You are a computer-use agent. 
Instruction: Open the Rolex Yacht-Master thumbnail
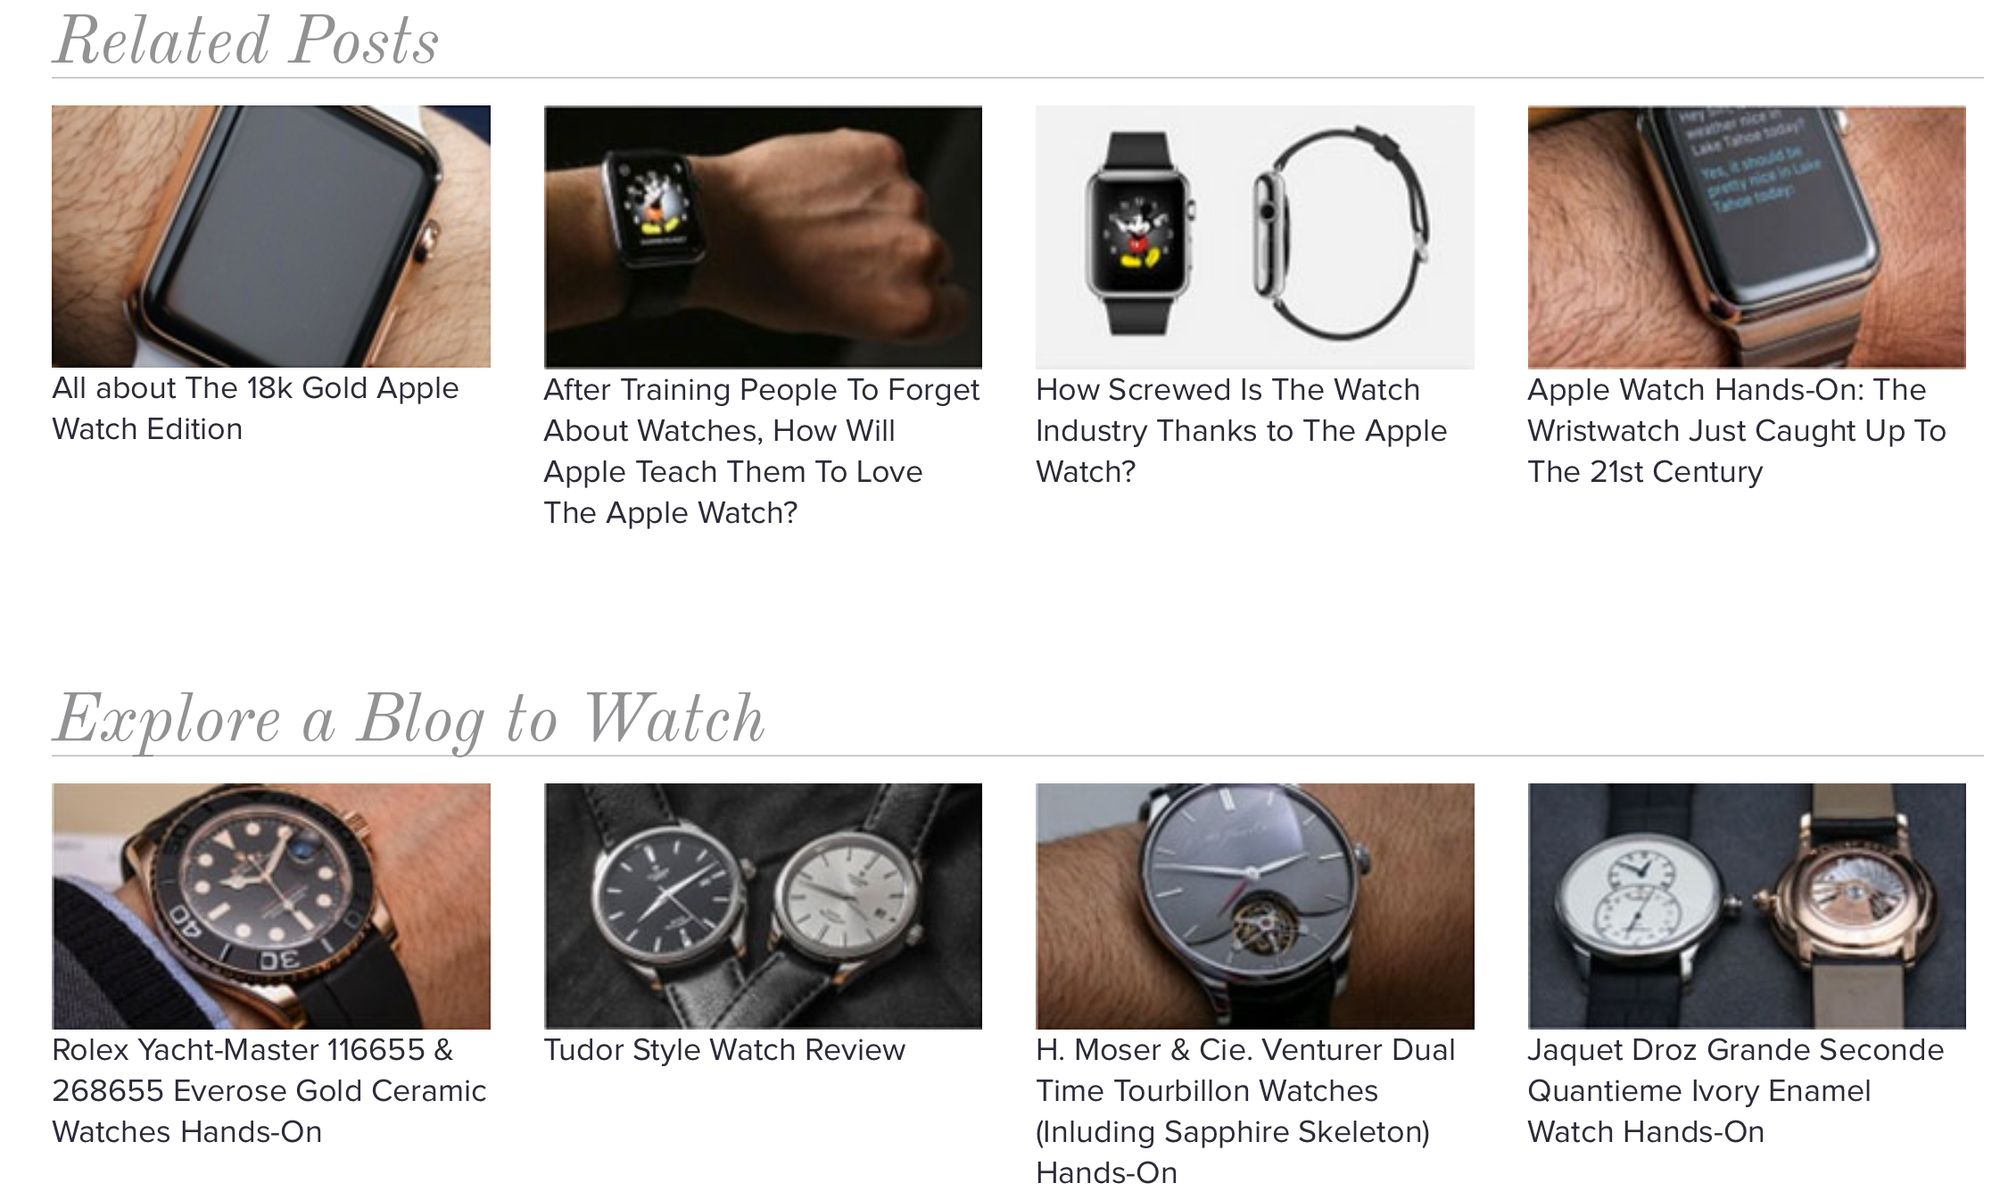[271, 906]
